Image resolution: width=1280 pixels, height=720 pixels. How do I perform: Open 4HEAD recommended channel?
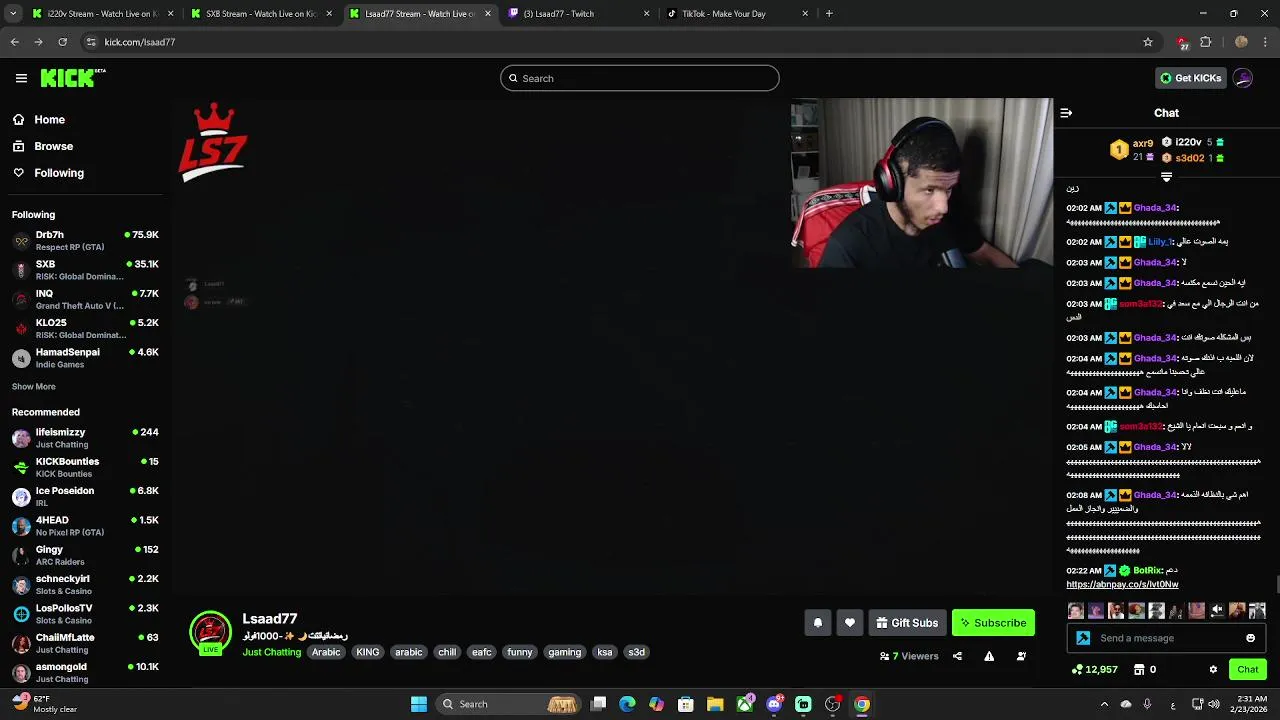85,526
